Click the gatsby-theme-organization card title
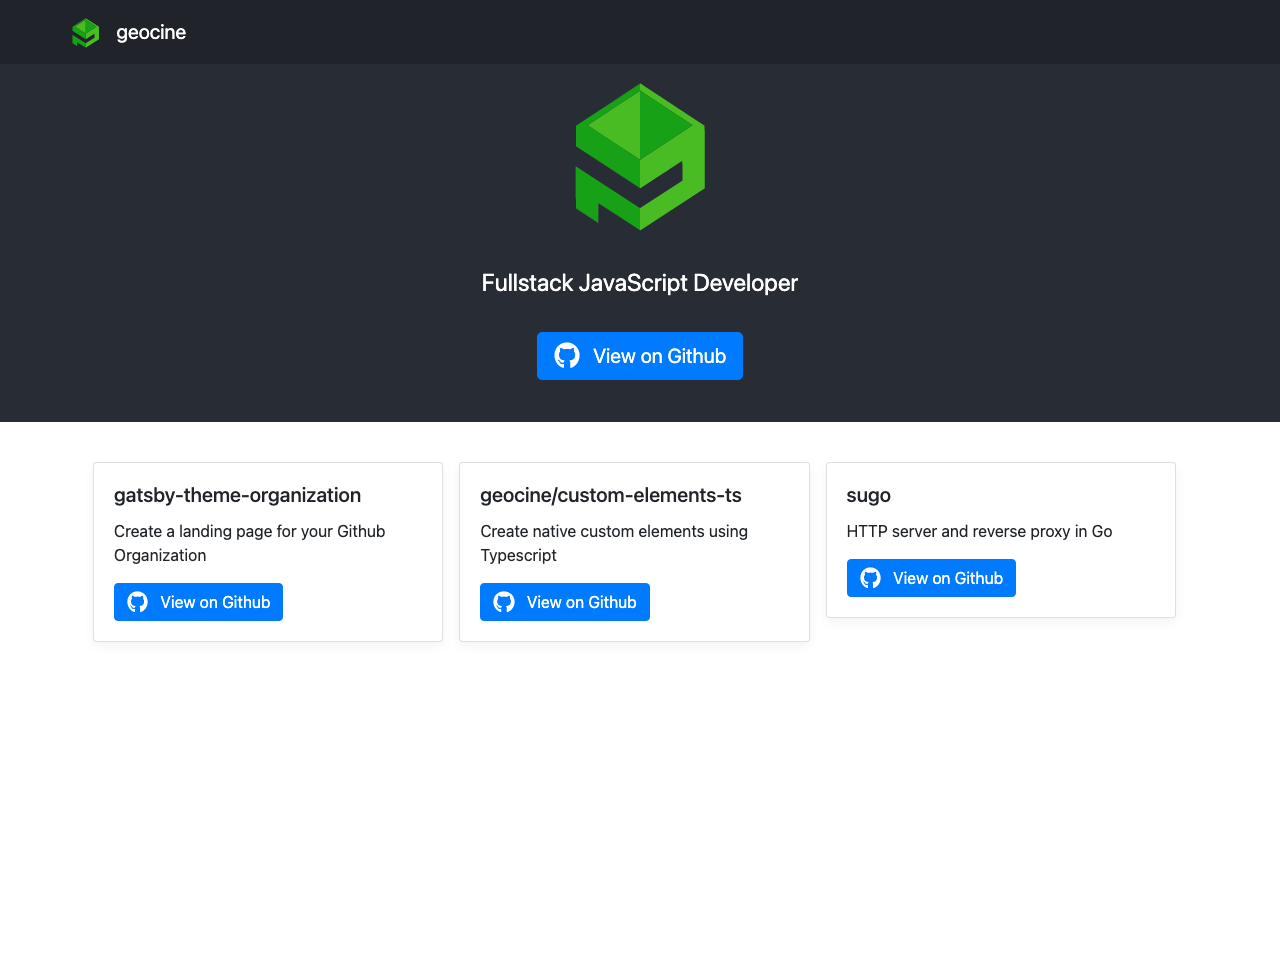Screen dimensions: 1280x960 (237, 495)
